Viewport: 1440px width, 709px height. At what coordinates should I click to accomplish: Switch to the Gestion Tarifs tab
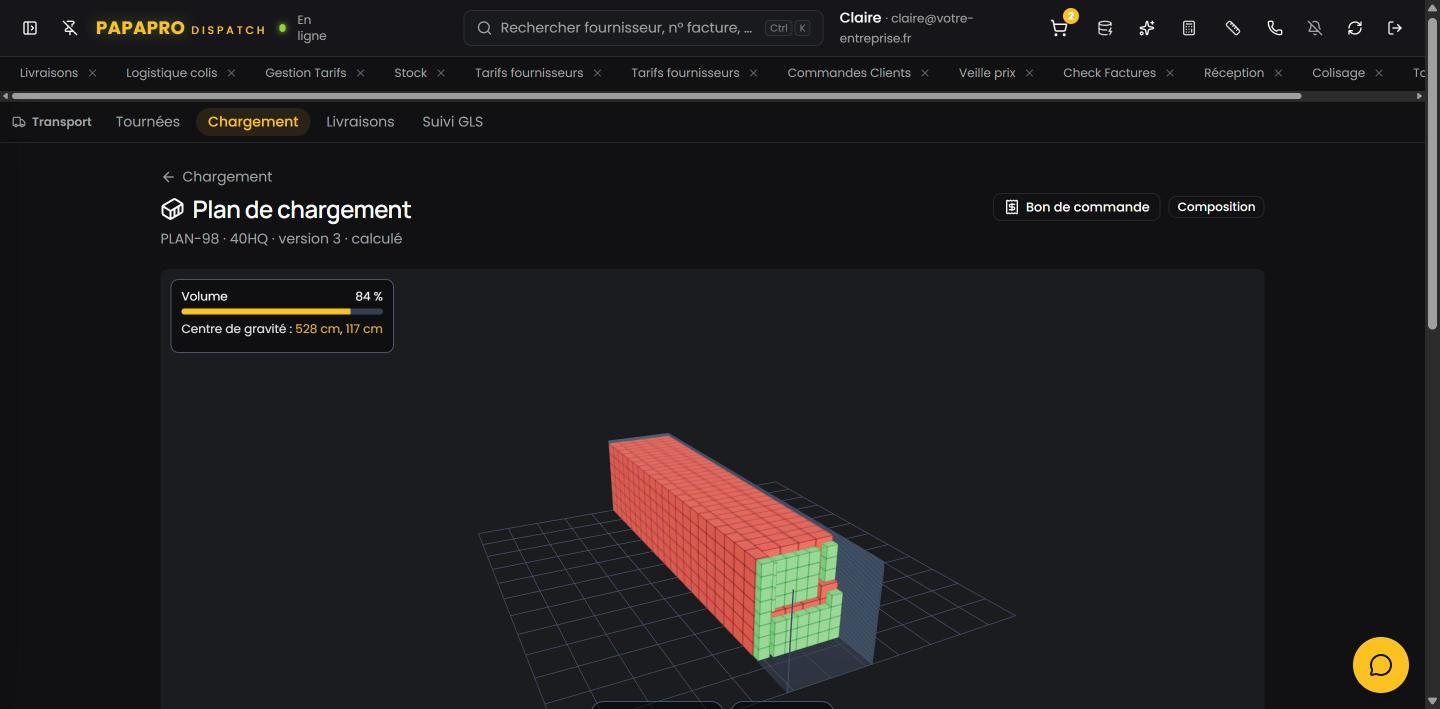(305, 73)
